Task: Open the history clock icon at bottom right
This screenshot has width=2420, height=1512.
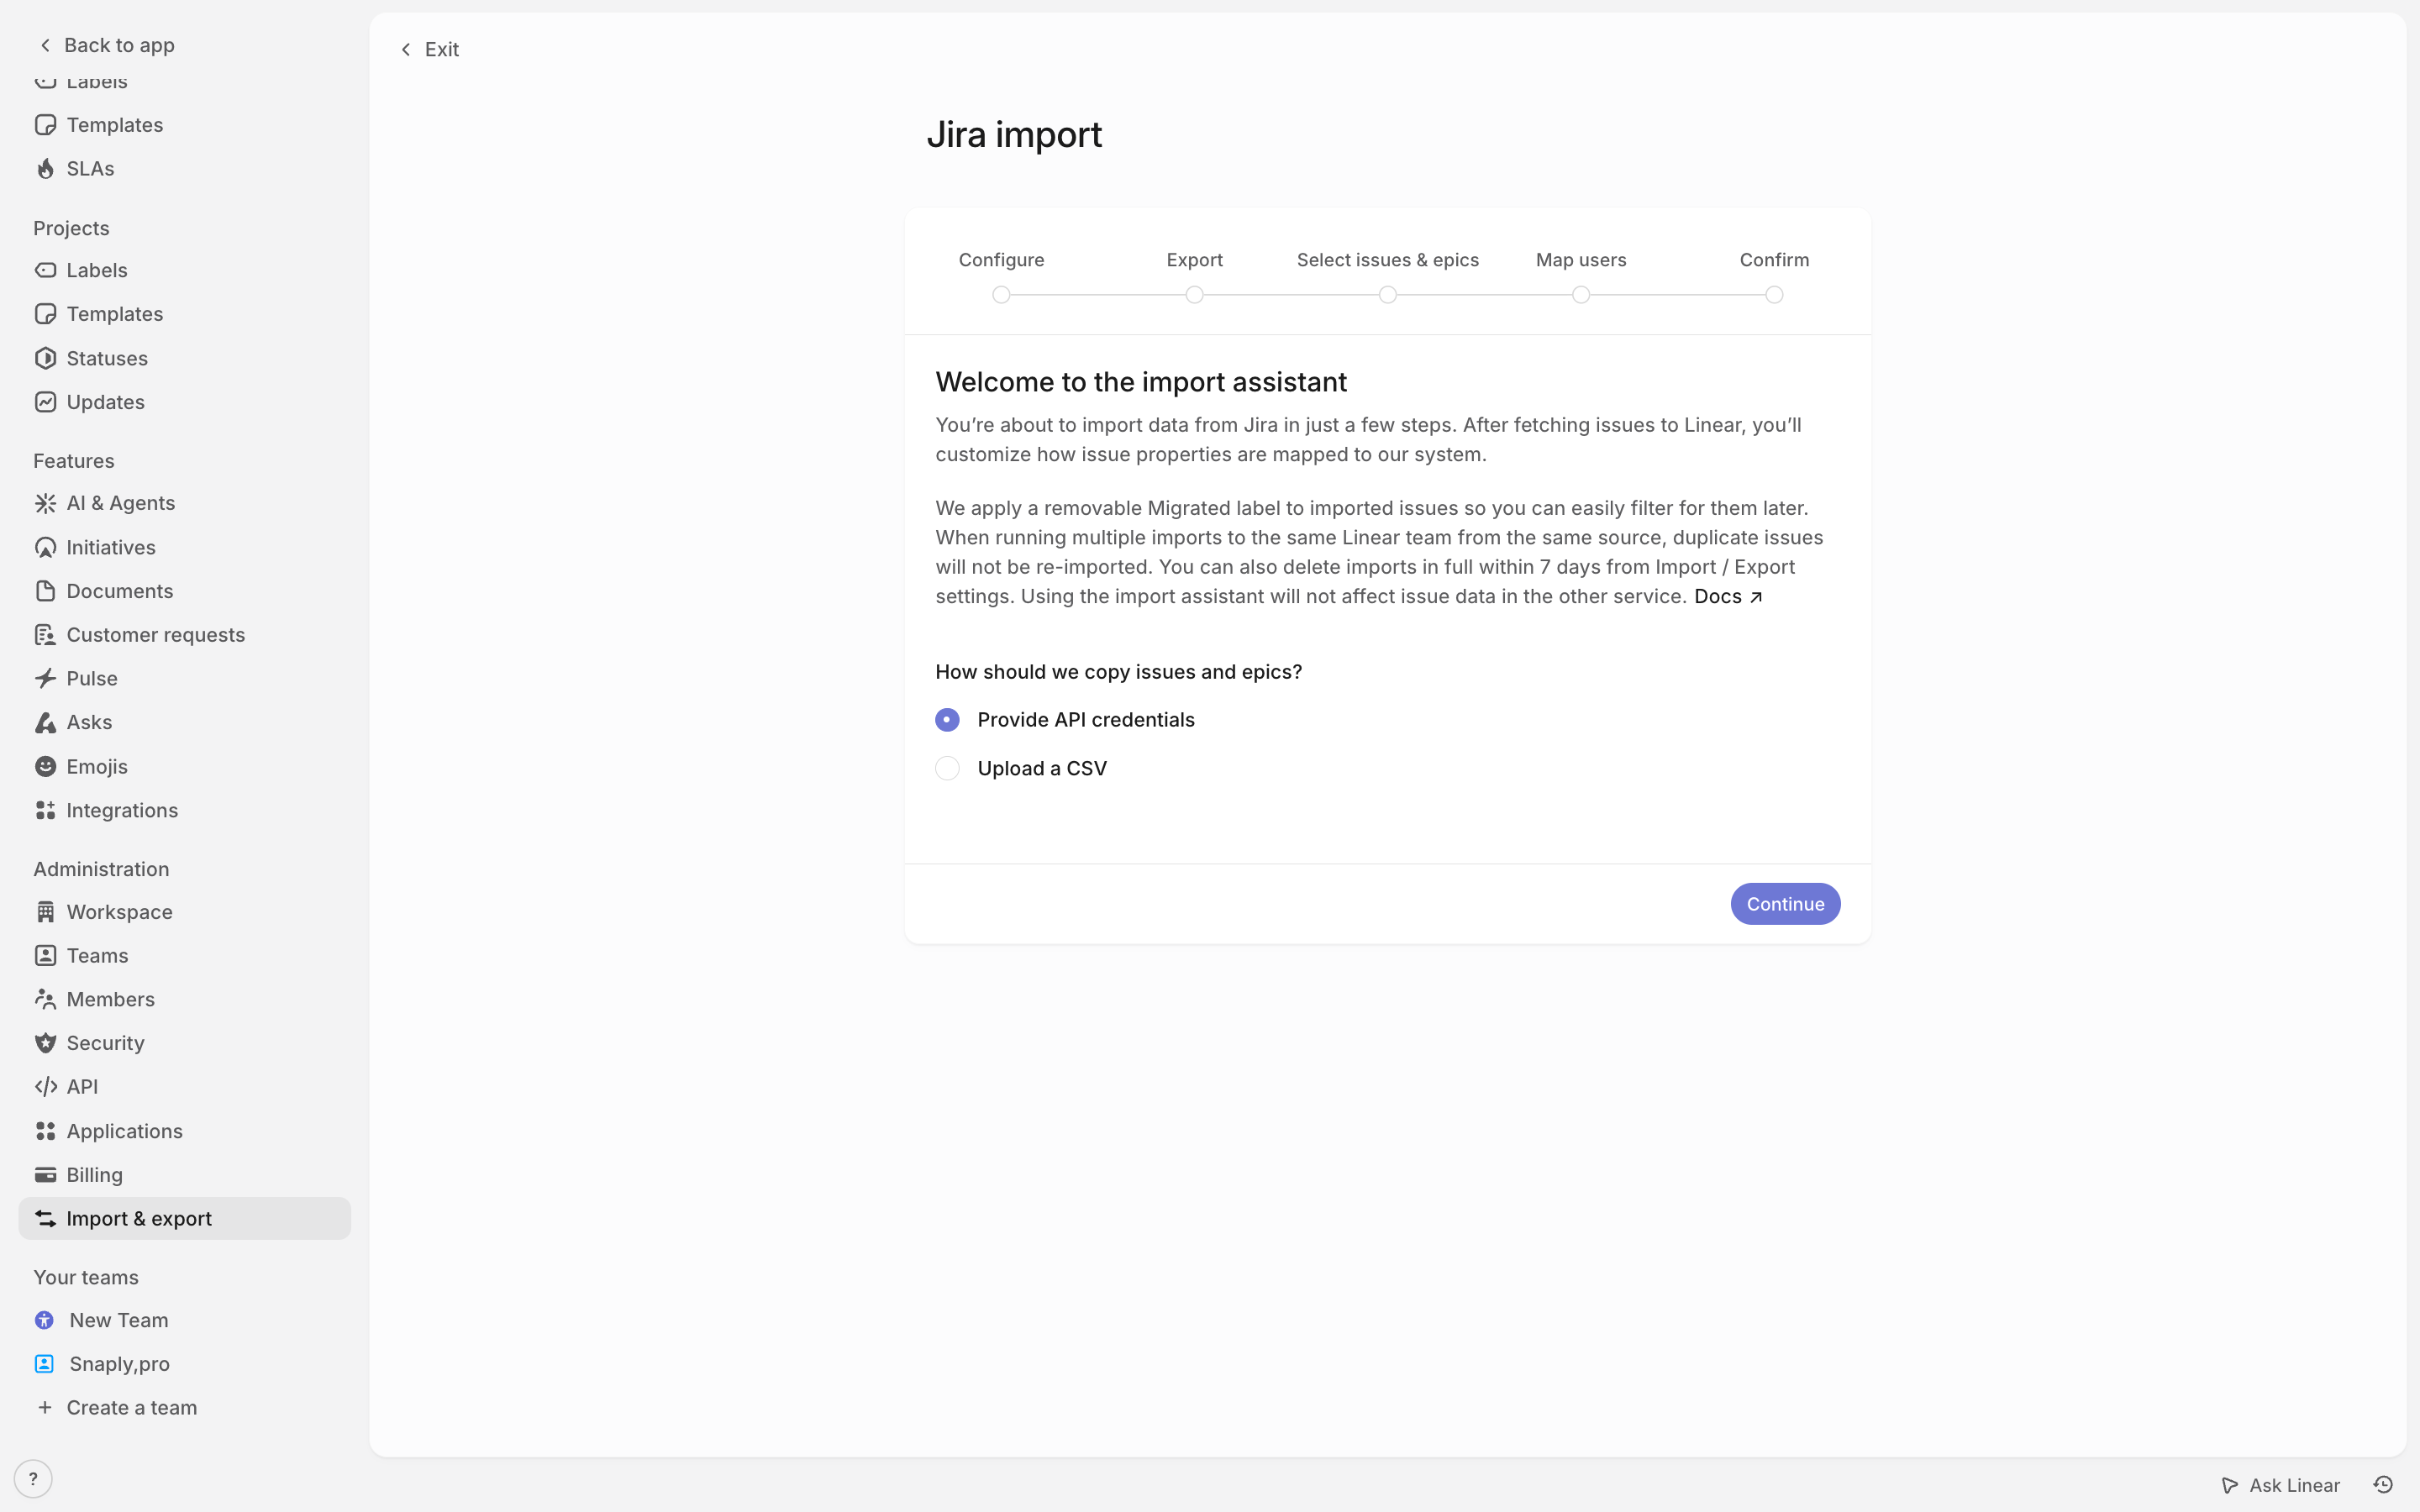Action: [x=2383, y=1485]
